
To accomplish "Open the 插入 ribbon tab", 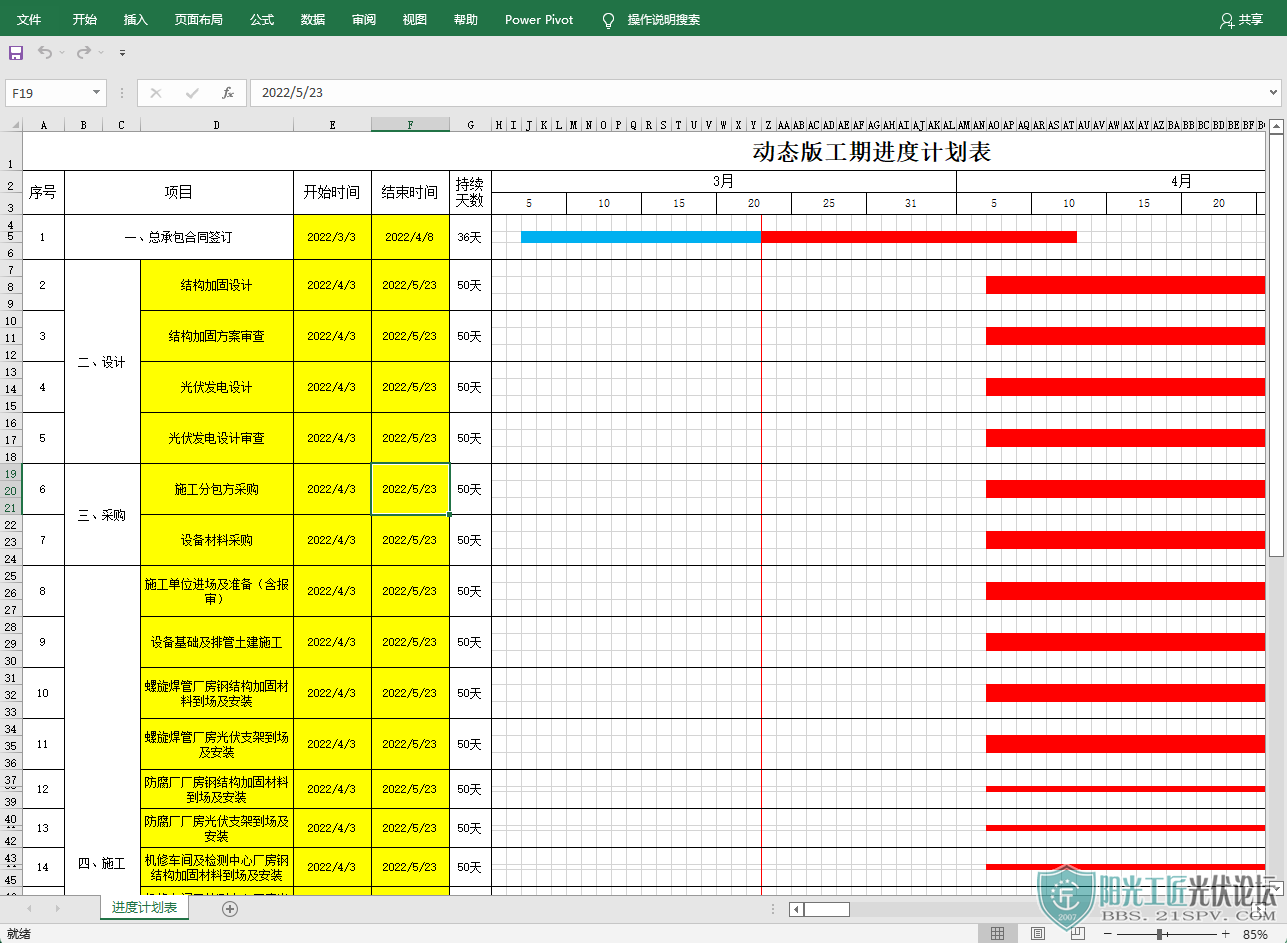I will point(135,20).
